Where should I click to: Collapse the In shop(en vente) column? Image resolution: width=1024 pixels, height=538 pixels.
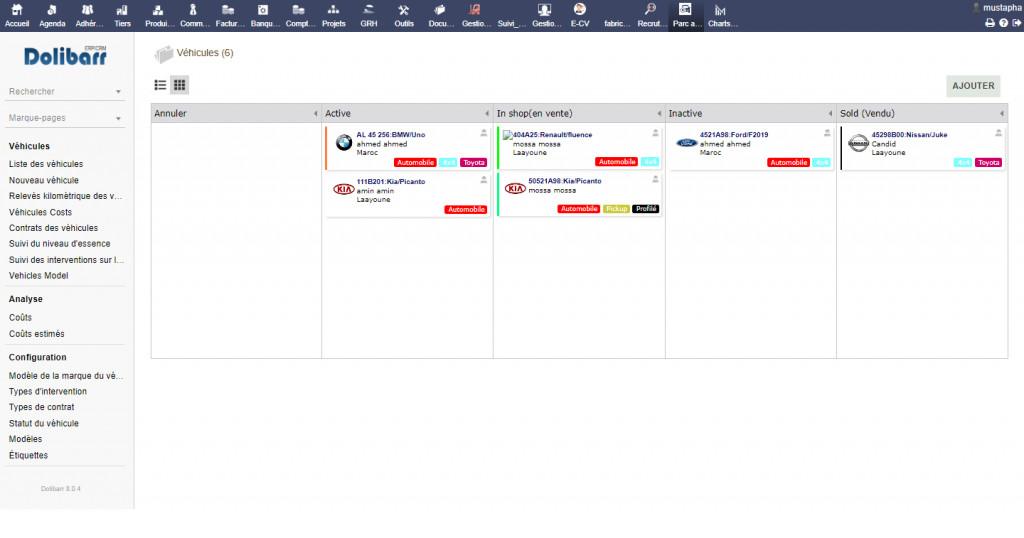pos(659,114)
